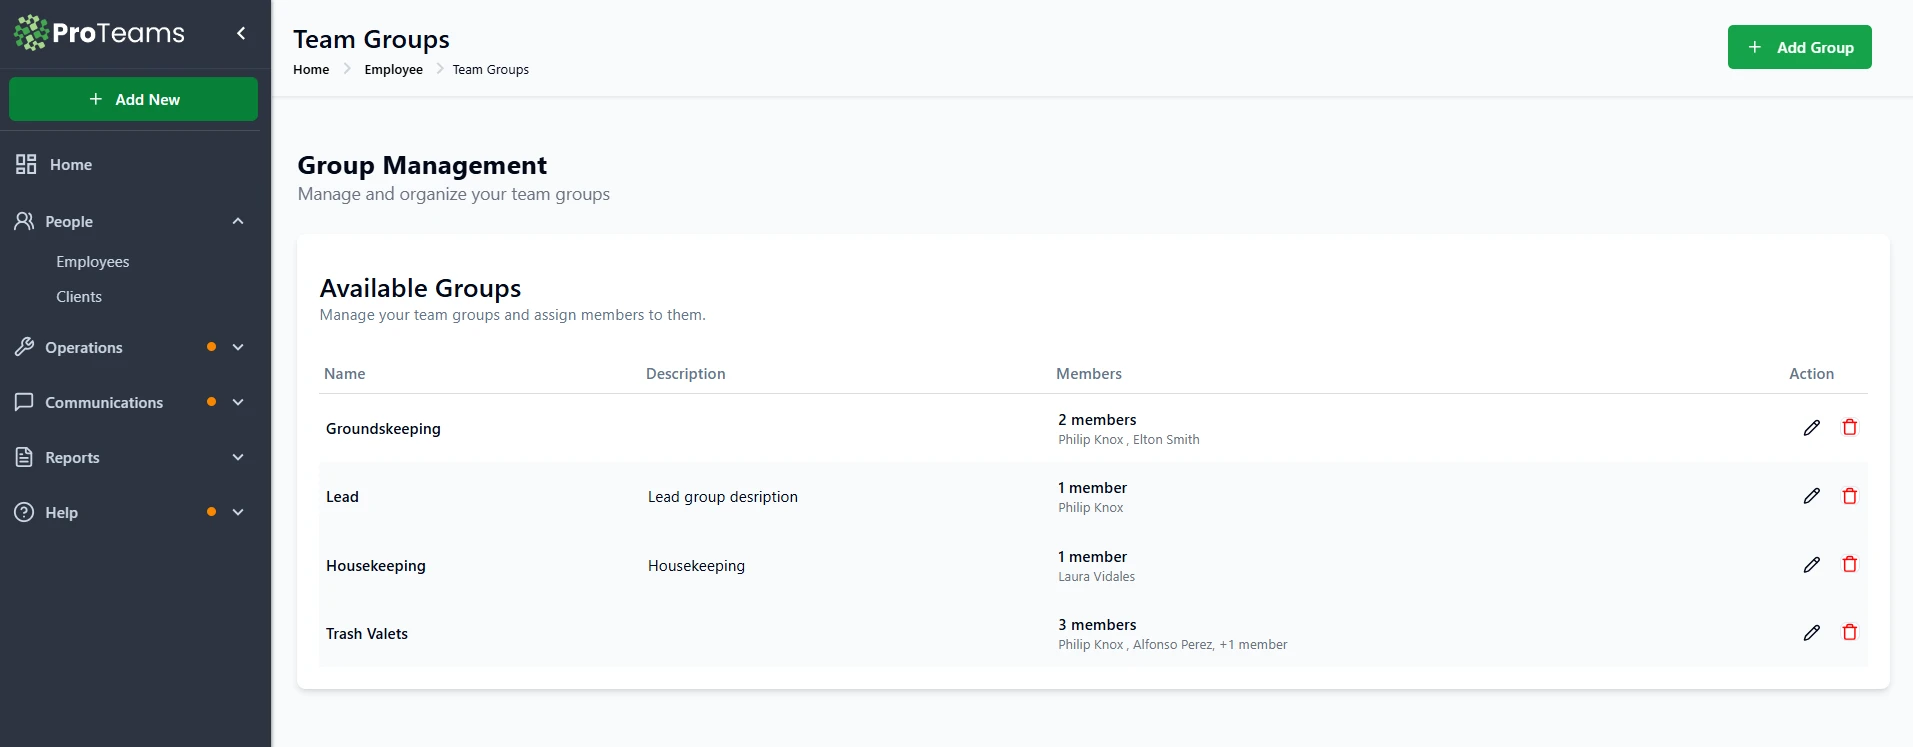Collapse the sidebar with the arrow icon
1913x747 pixels.
coord(241,33)
